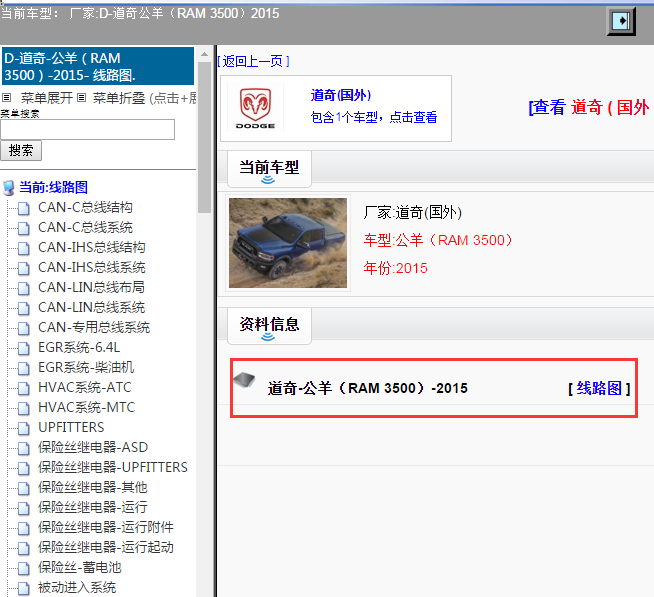Click 包含1个车型，点击查看 link
Screen dimensions: 654x597
coord(374,117)
